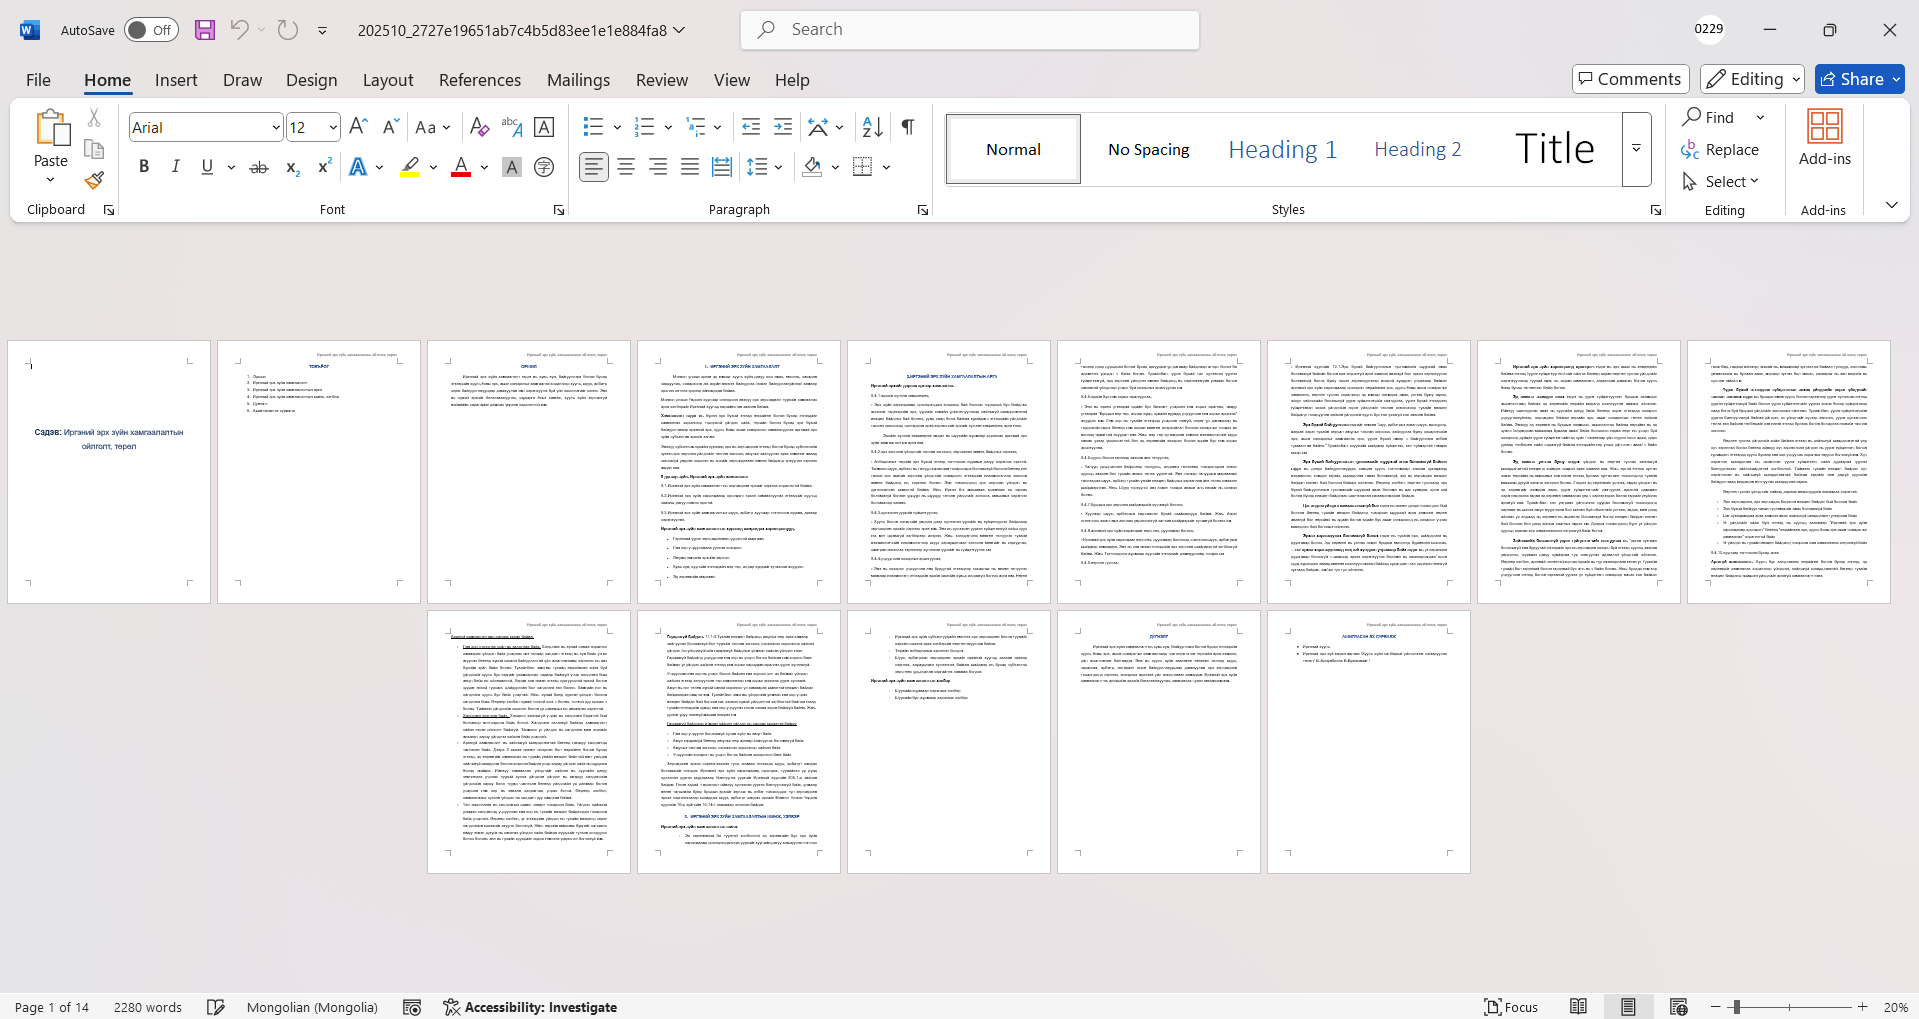Click Replace in the Editing group
Screen dimensions: 1919x1019
click(1720, 150)
